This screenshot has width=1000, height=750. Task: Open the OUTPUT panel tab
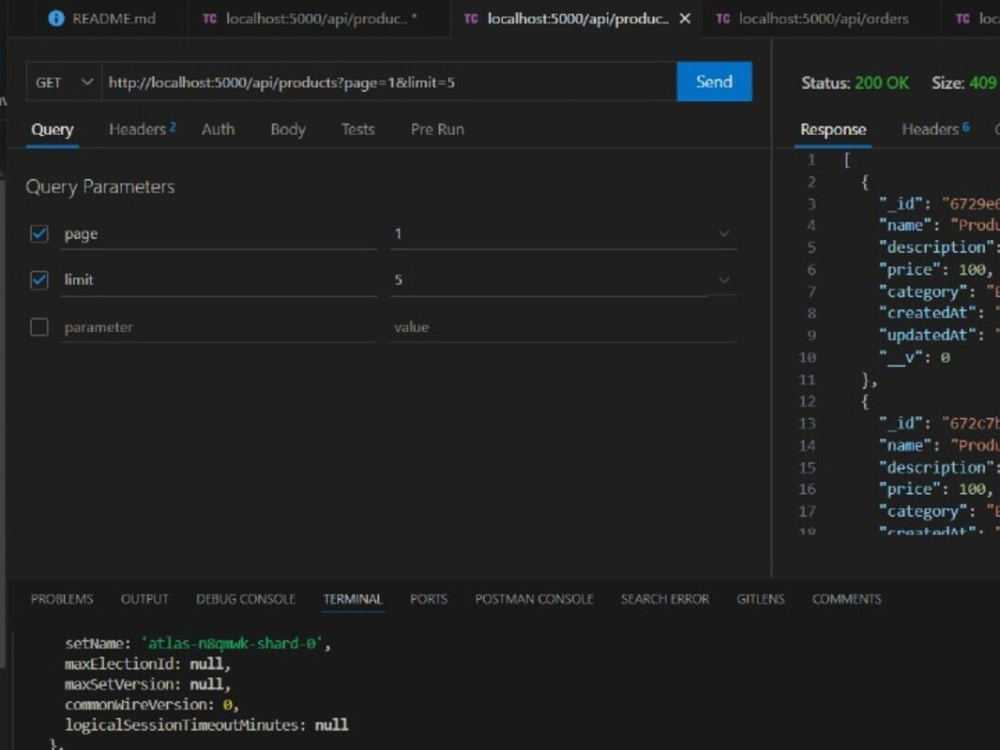coord(145,599)
